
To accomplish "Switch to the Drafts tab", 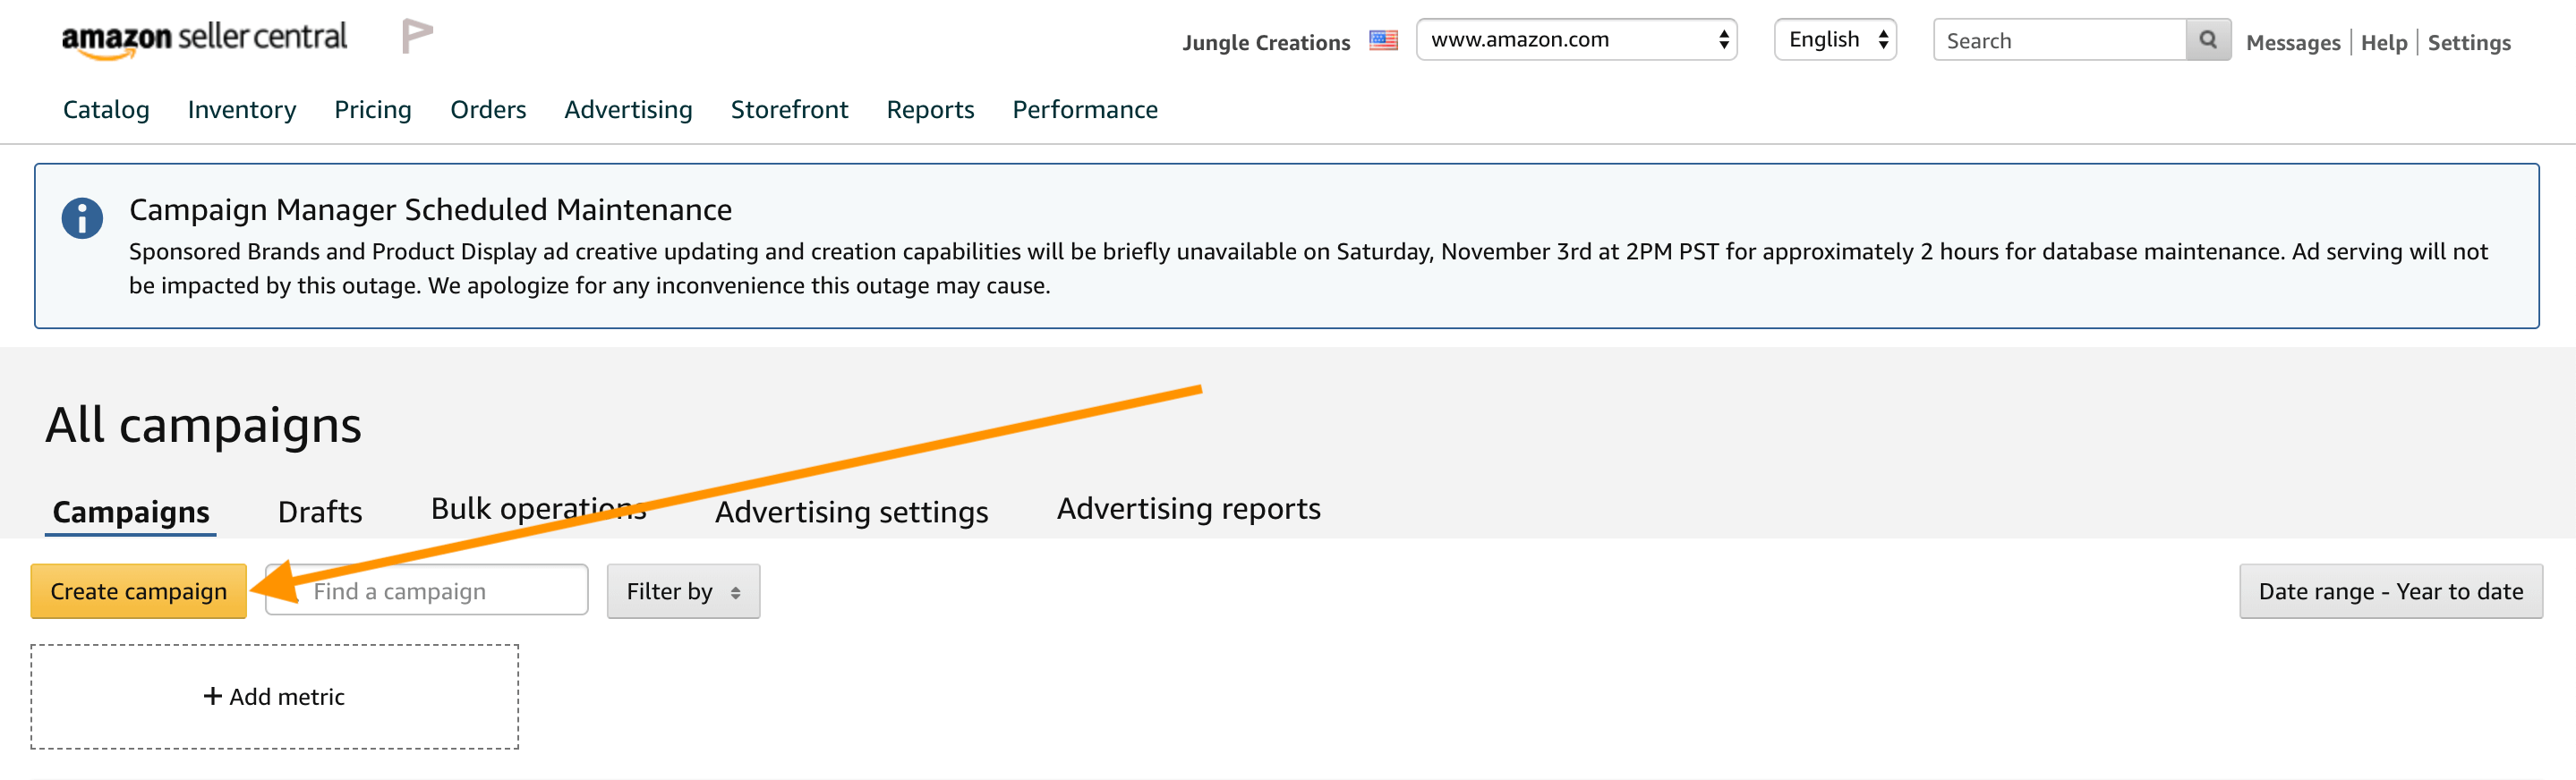I will (320, 512).
